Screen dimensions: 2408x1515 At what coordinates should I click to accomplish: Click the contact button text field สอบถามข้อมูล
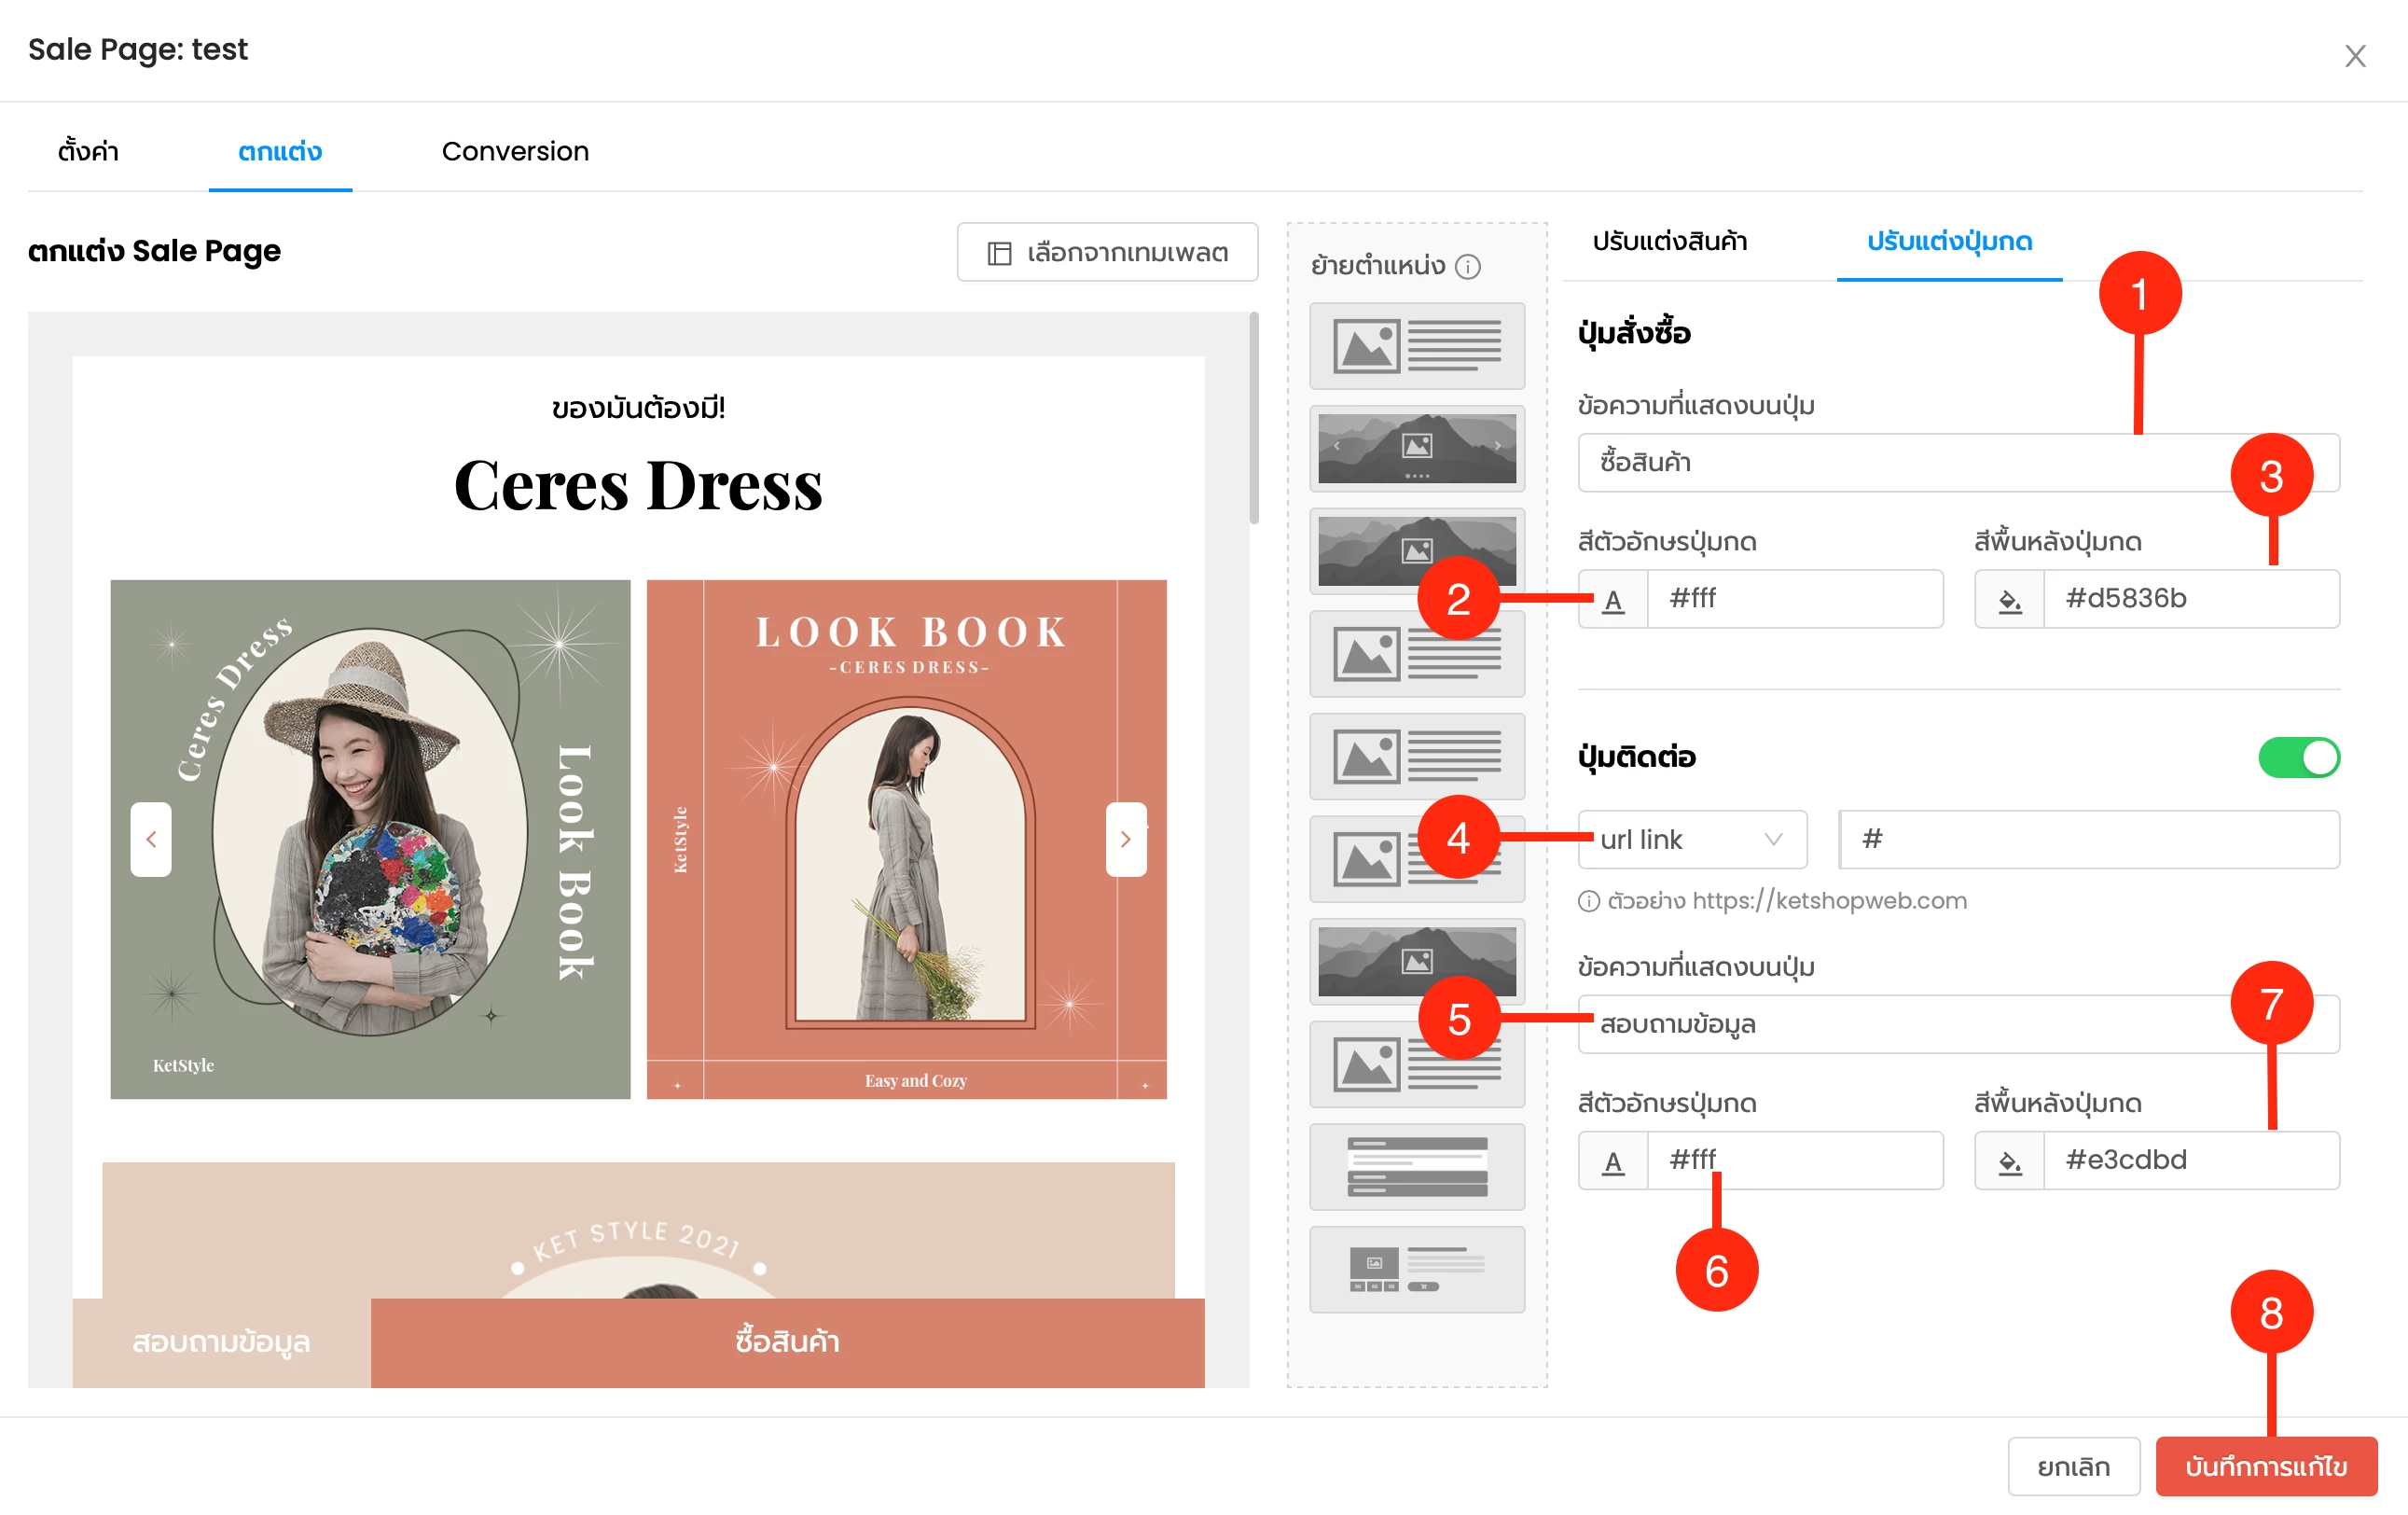tap(1958, 1023)
